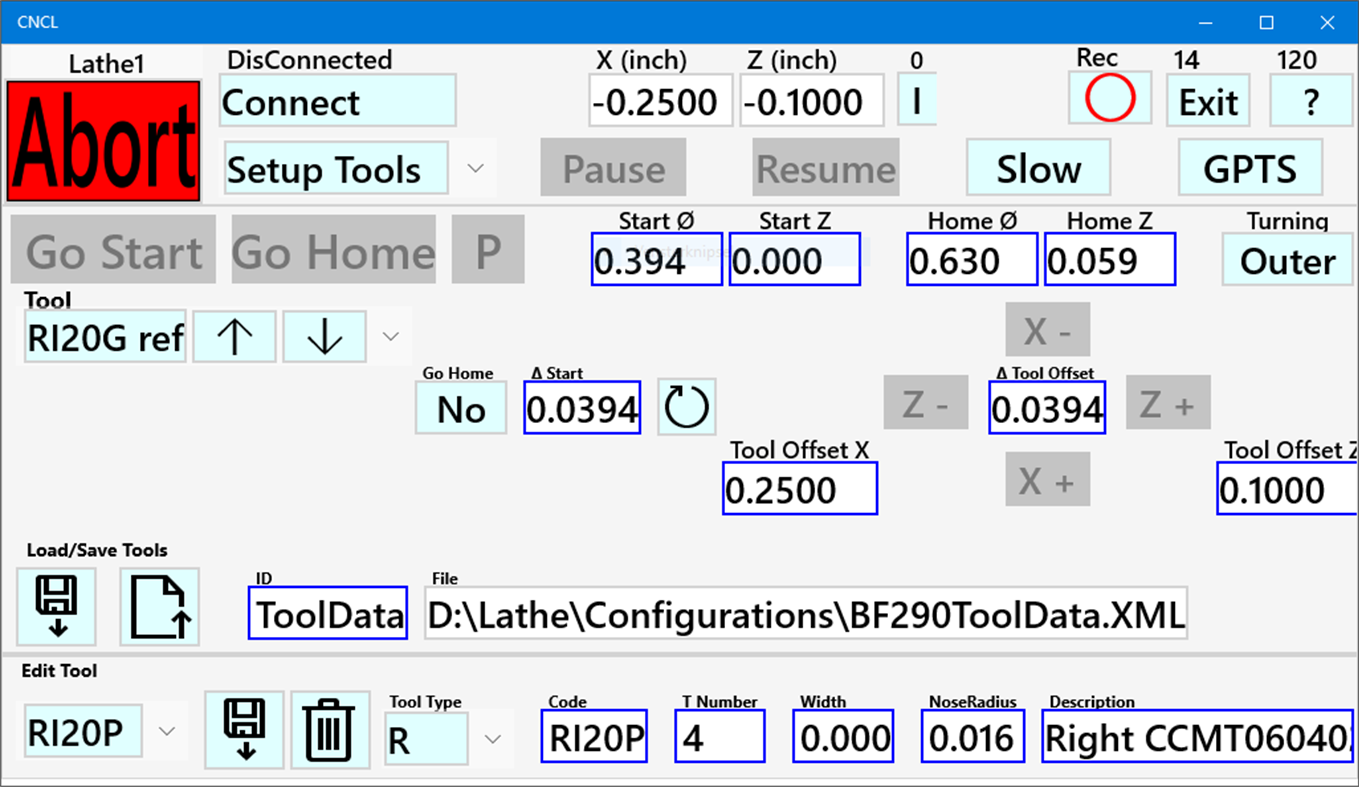Click the GPTS button
This screenshot has height=787, width=1359.
tap(1251, 168)
